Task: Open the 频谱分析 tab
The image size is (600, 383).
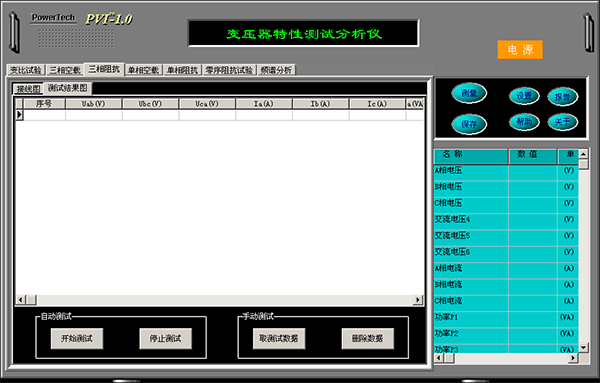Action: point(276,70)
